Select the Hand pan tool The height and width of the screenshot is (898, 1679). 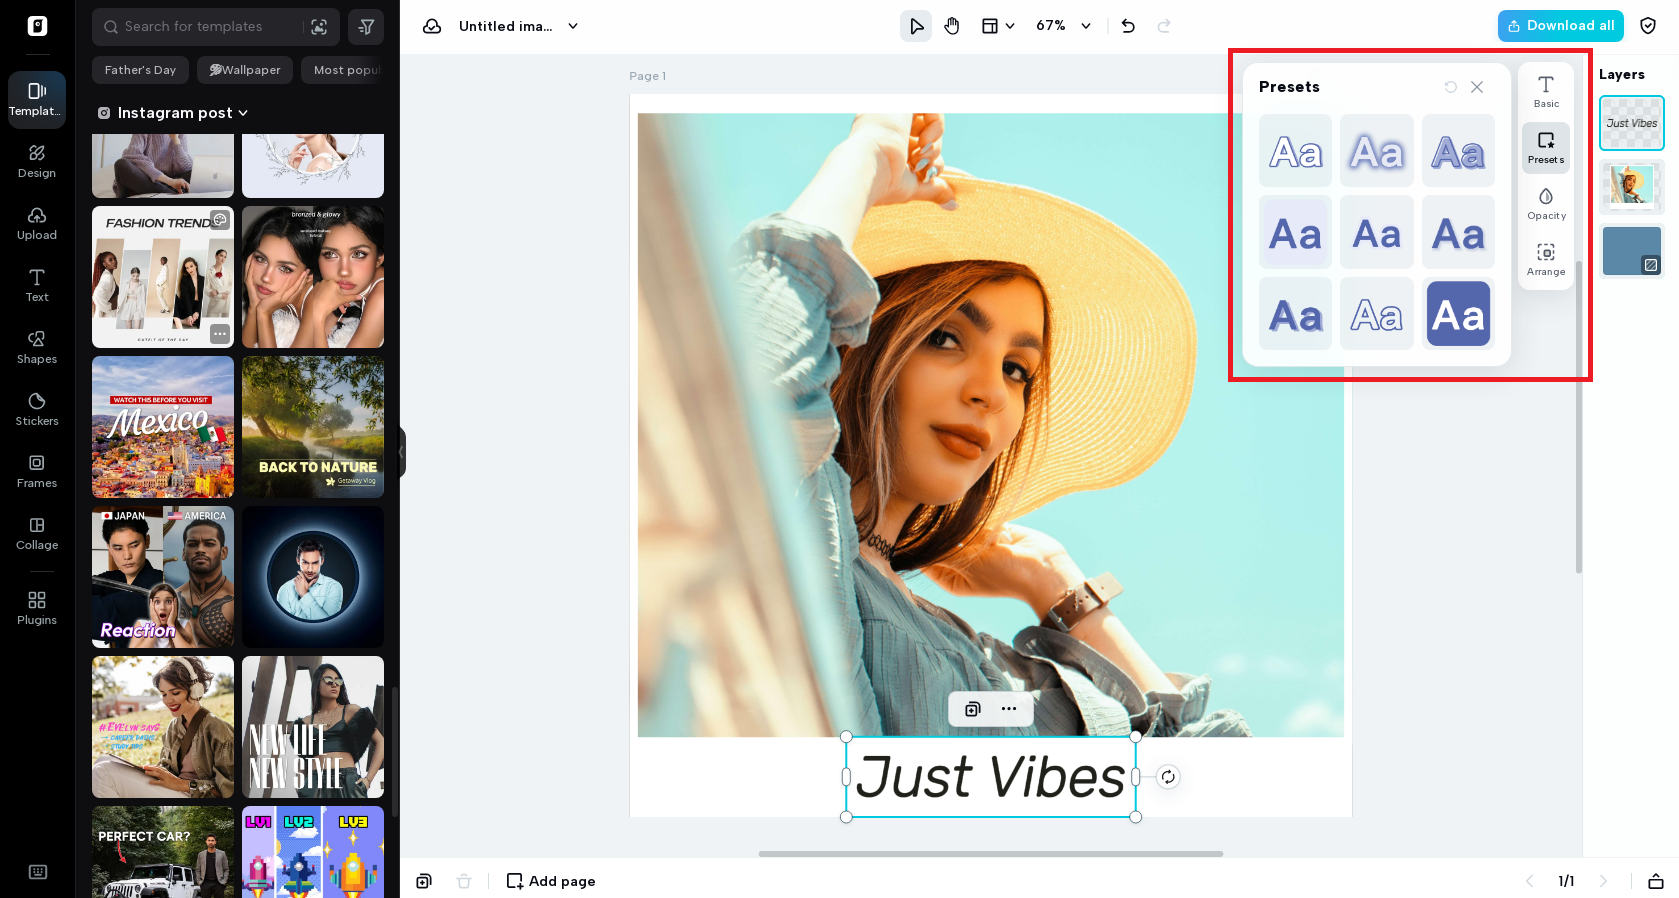(x=951, y=26)
